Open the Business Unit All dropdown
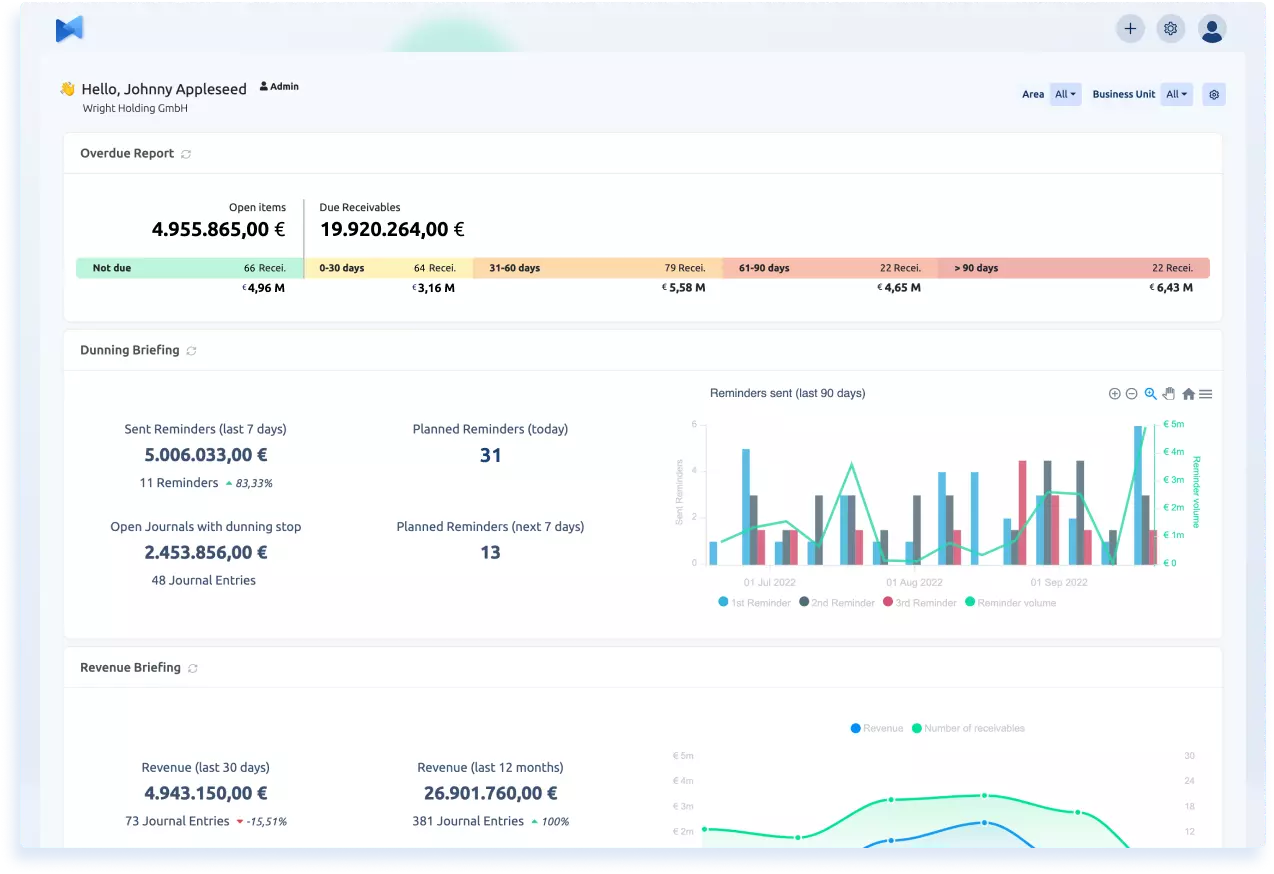Image resolution: width=1274 pixels, height=874 pixels. 1177,94
